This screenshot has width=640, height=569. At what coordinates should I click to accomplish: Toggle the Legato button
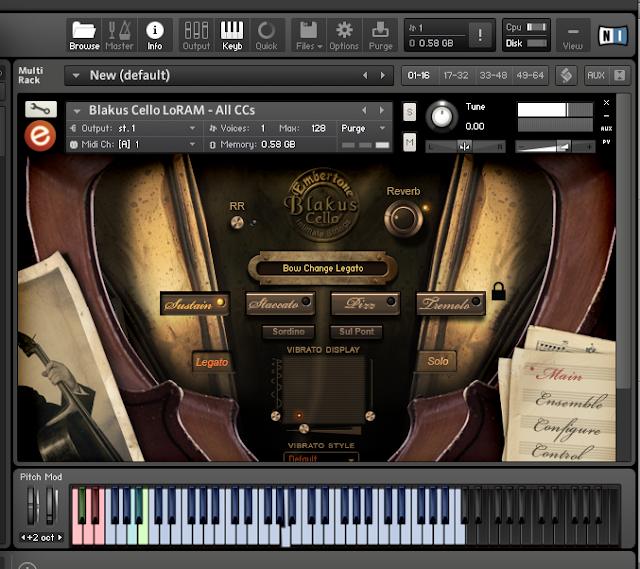212,362
